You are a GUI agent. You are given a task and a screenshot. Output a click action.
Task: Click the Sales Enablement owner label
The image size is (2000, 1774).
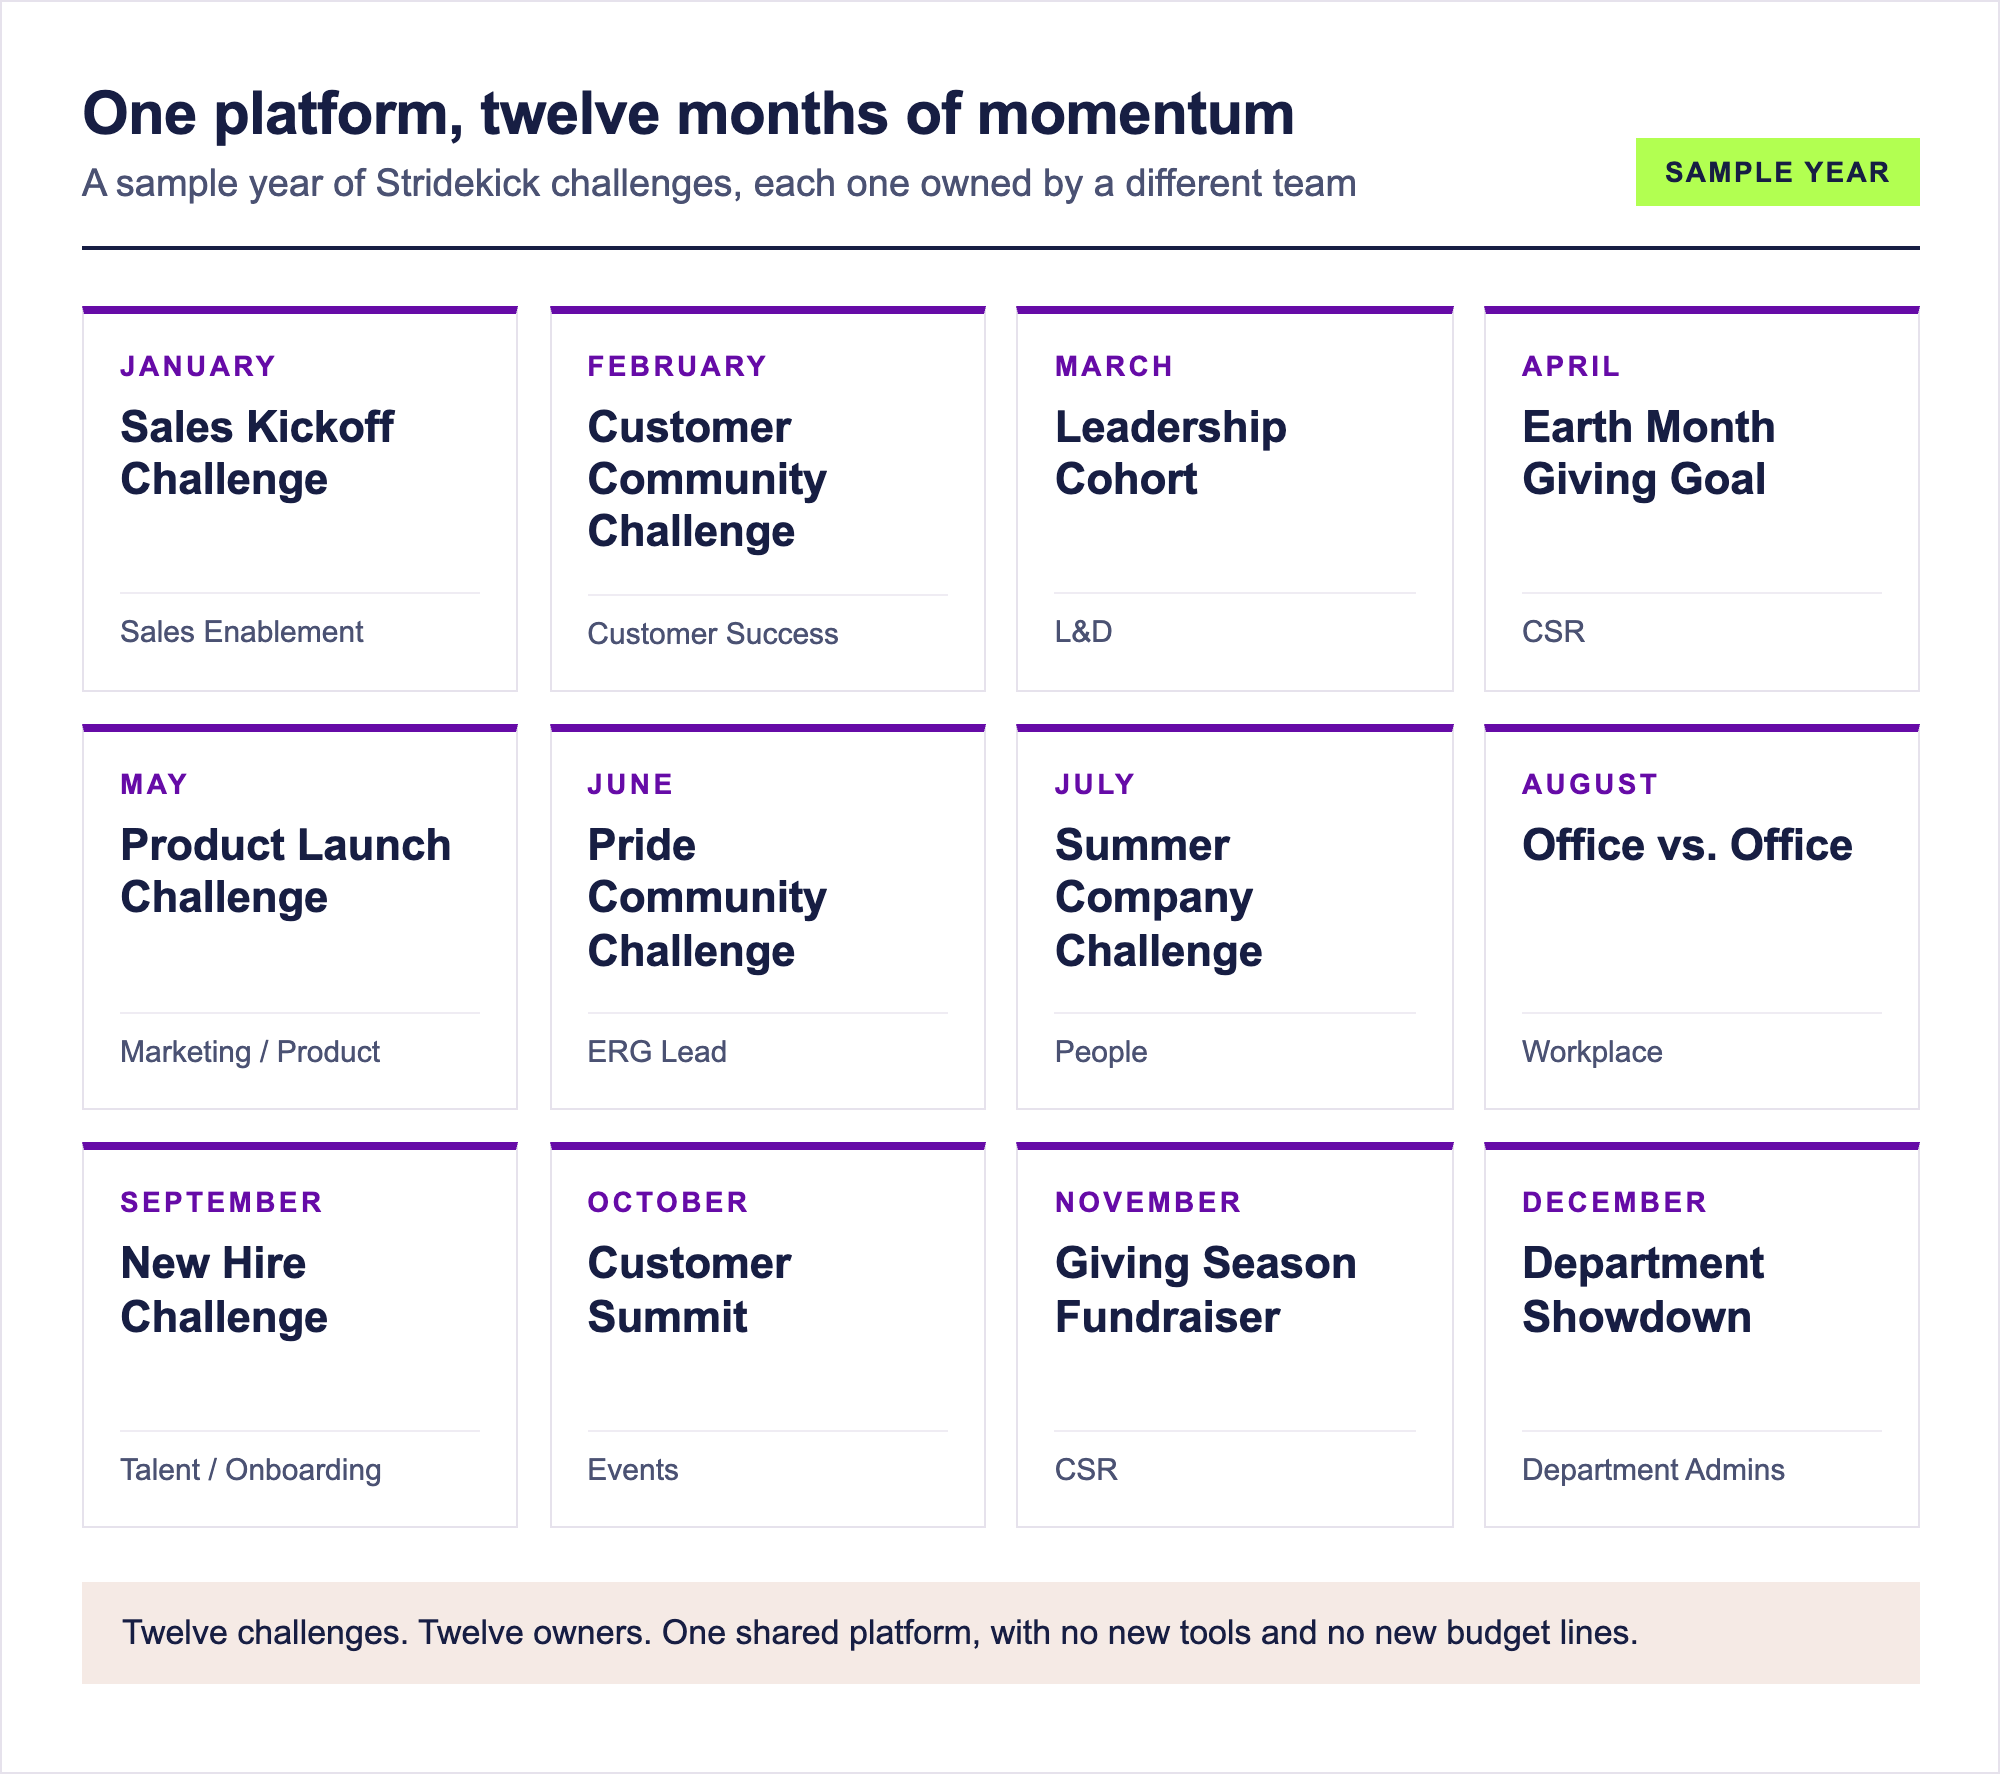[242, 632]
